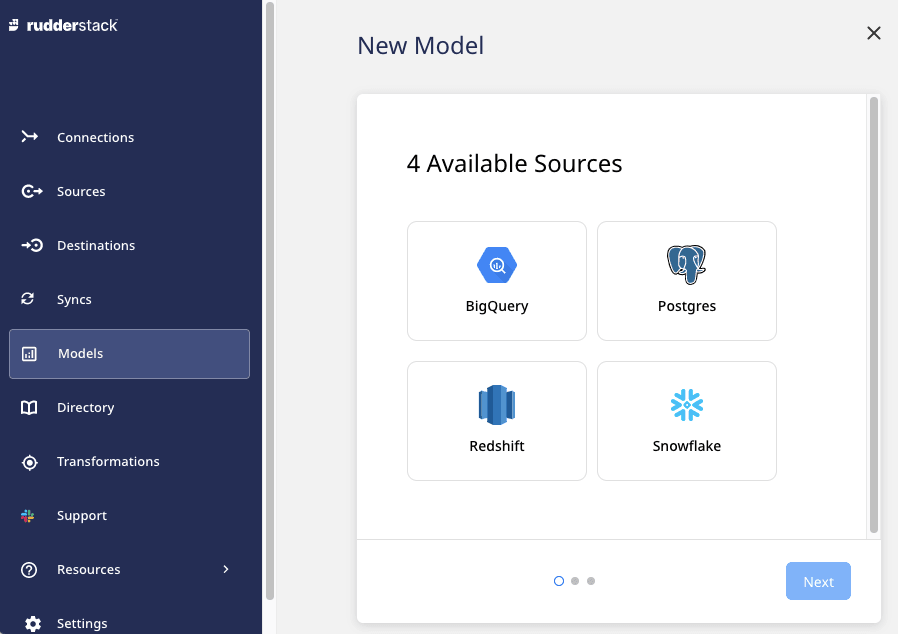This screenshot has width=898, height=634.
Task: Open the Models menu item
Action: click(129, 354)
